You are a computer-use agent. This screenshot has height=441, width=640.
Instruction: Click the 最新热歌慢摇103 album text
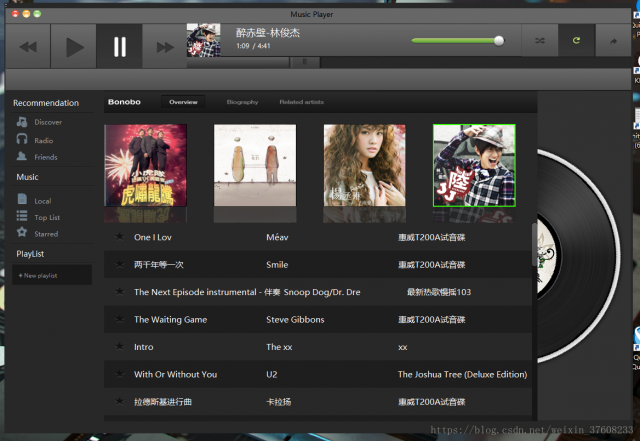click(x=439, y=292)
